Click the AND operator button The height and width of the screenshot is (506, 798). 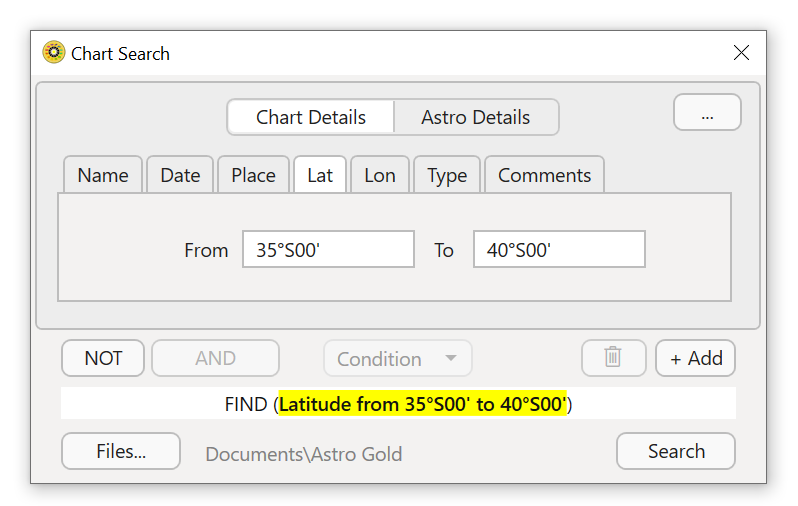point(215,358)
